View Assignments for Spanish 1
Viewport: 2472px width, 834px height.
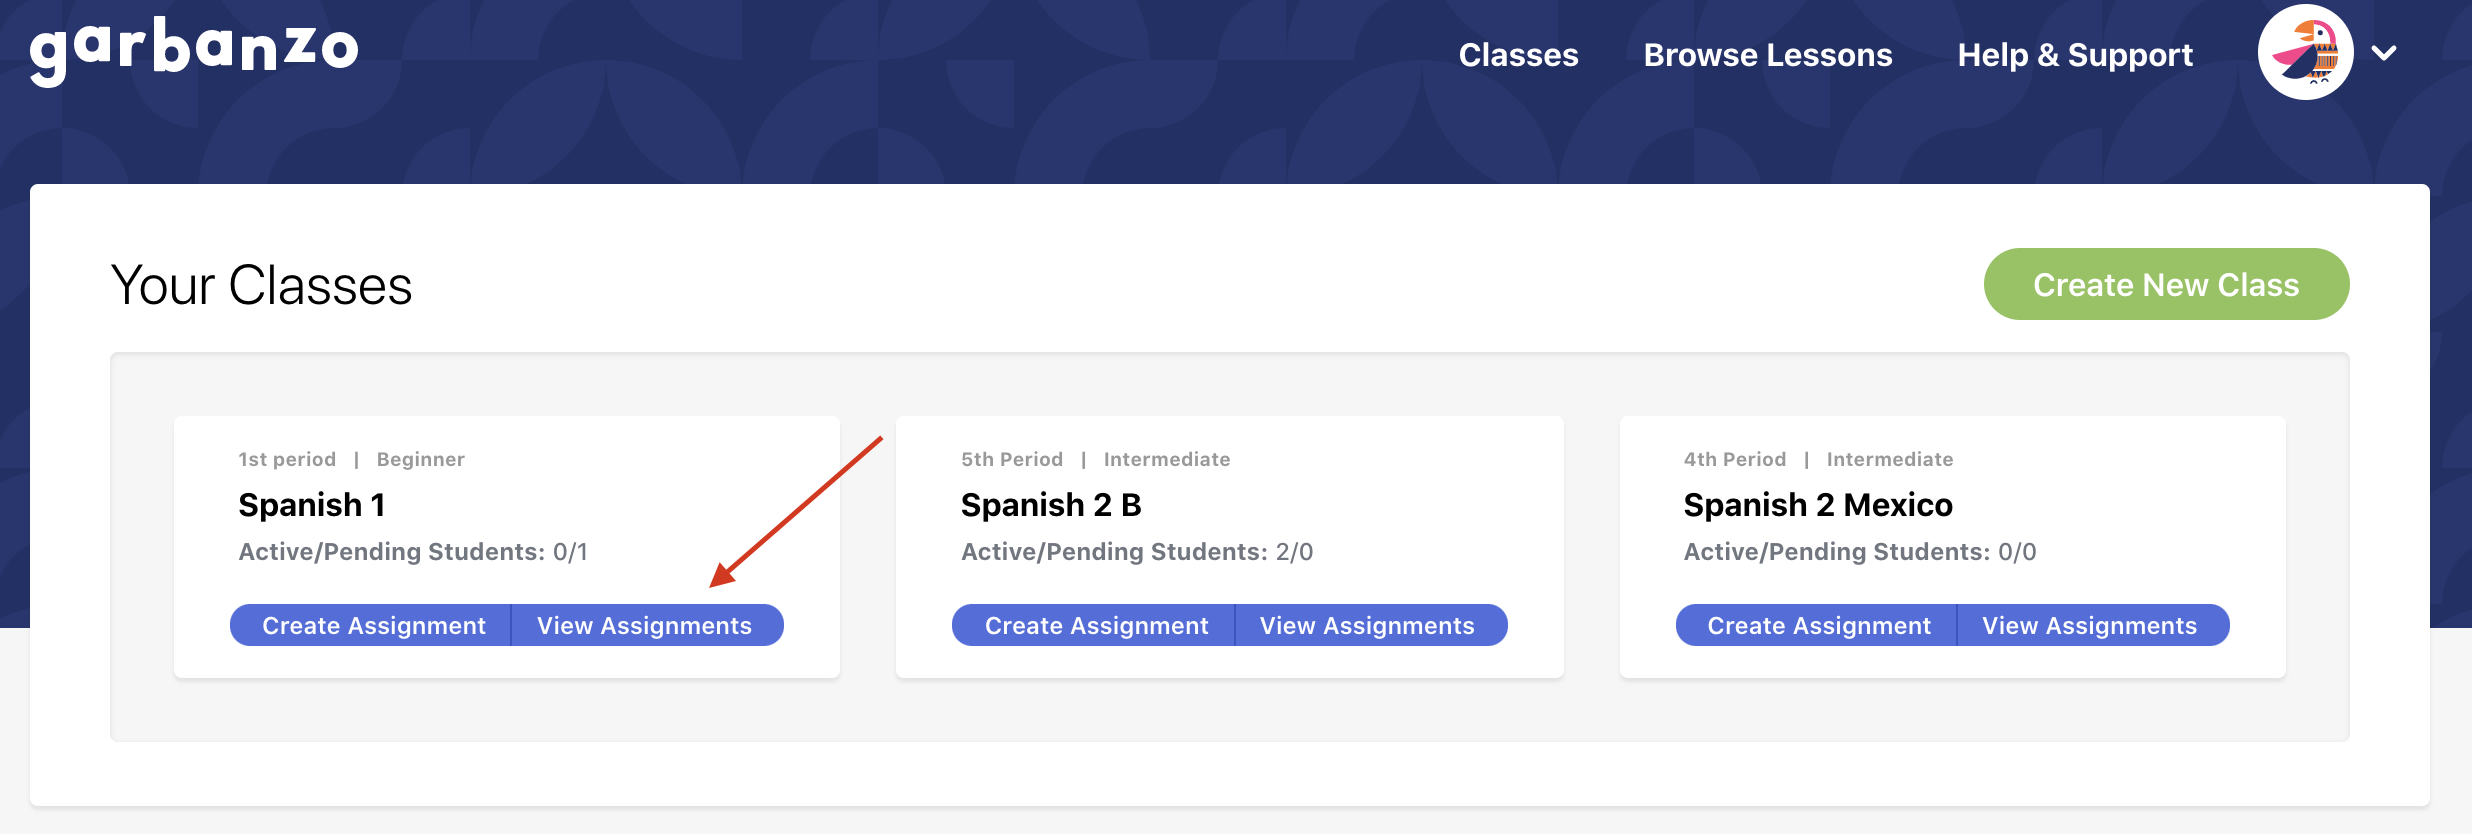(647, 625)
